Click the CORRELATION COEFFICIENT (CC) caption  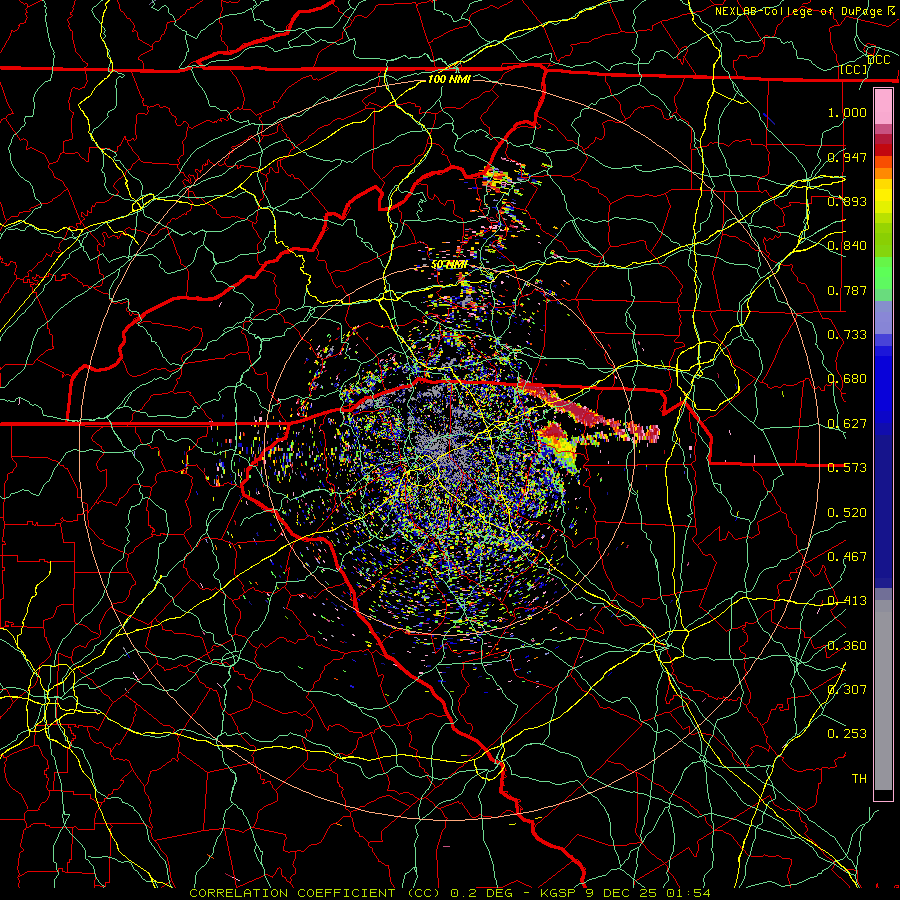tap(315, 893)
